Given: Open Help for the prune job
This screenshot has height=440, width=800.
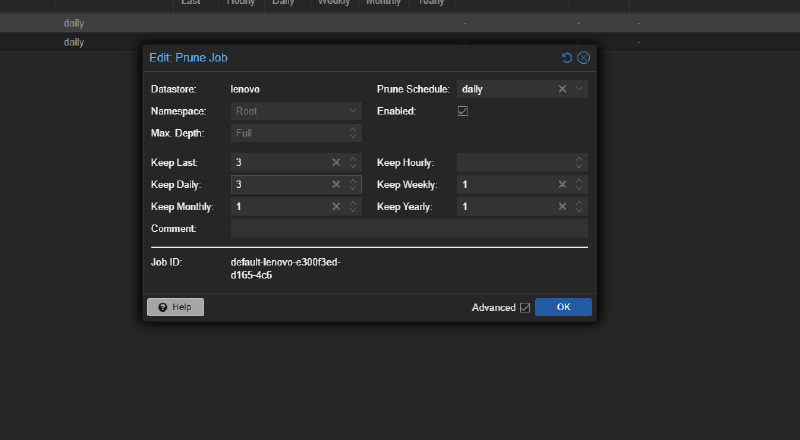Looking at the screenshot, I should 176,307.
